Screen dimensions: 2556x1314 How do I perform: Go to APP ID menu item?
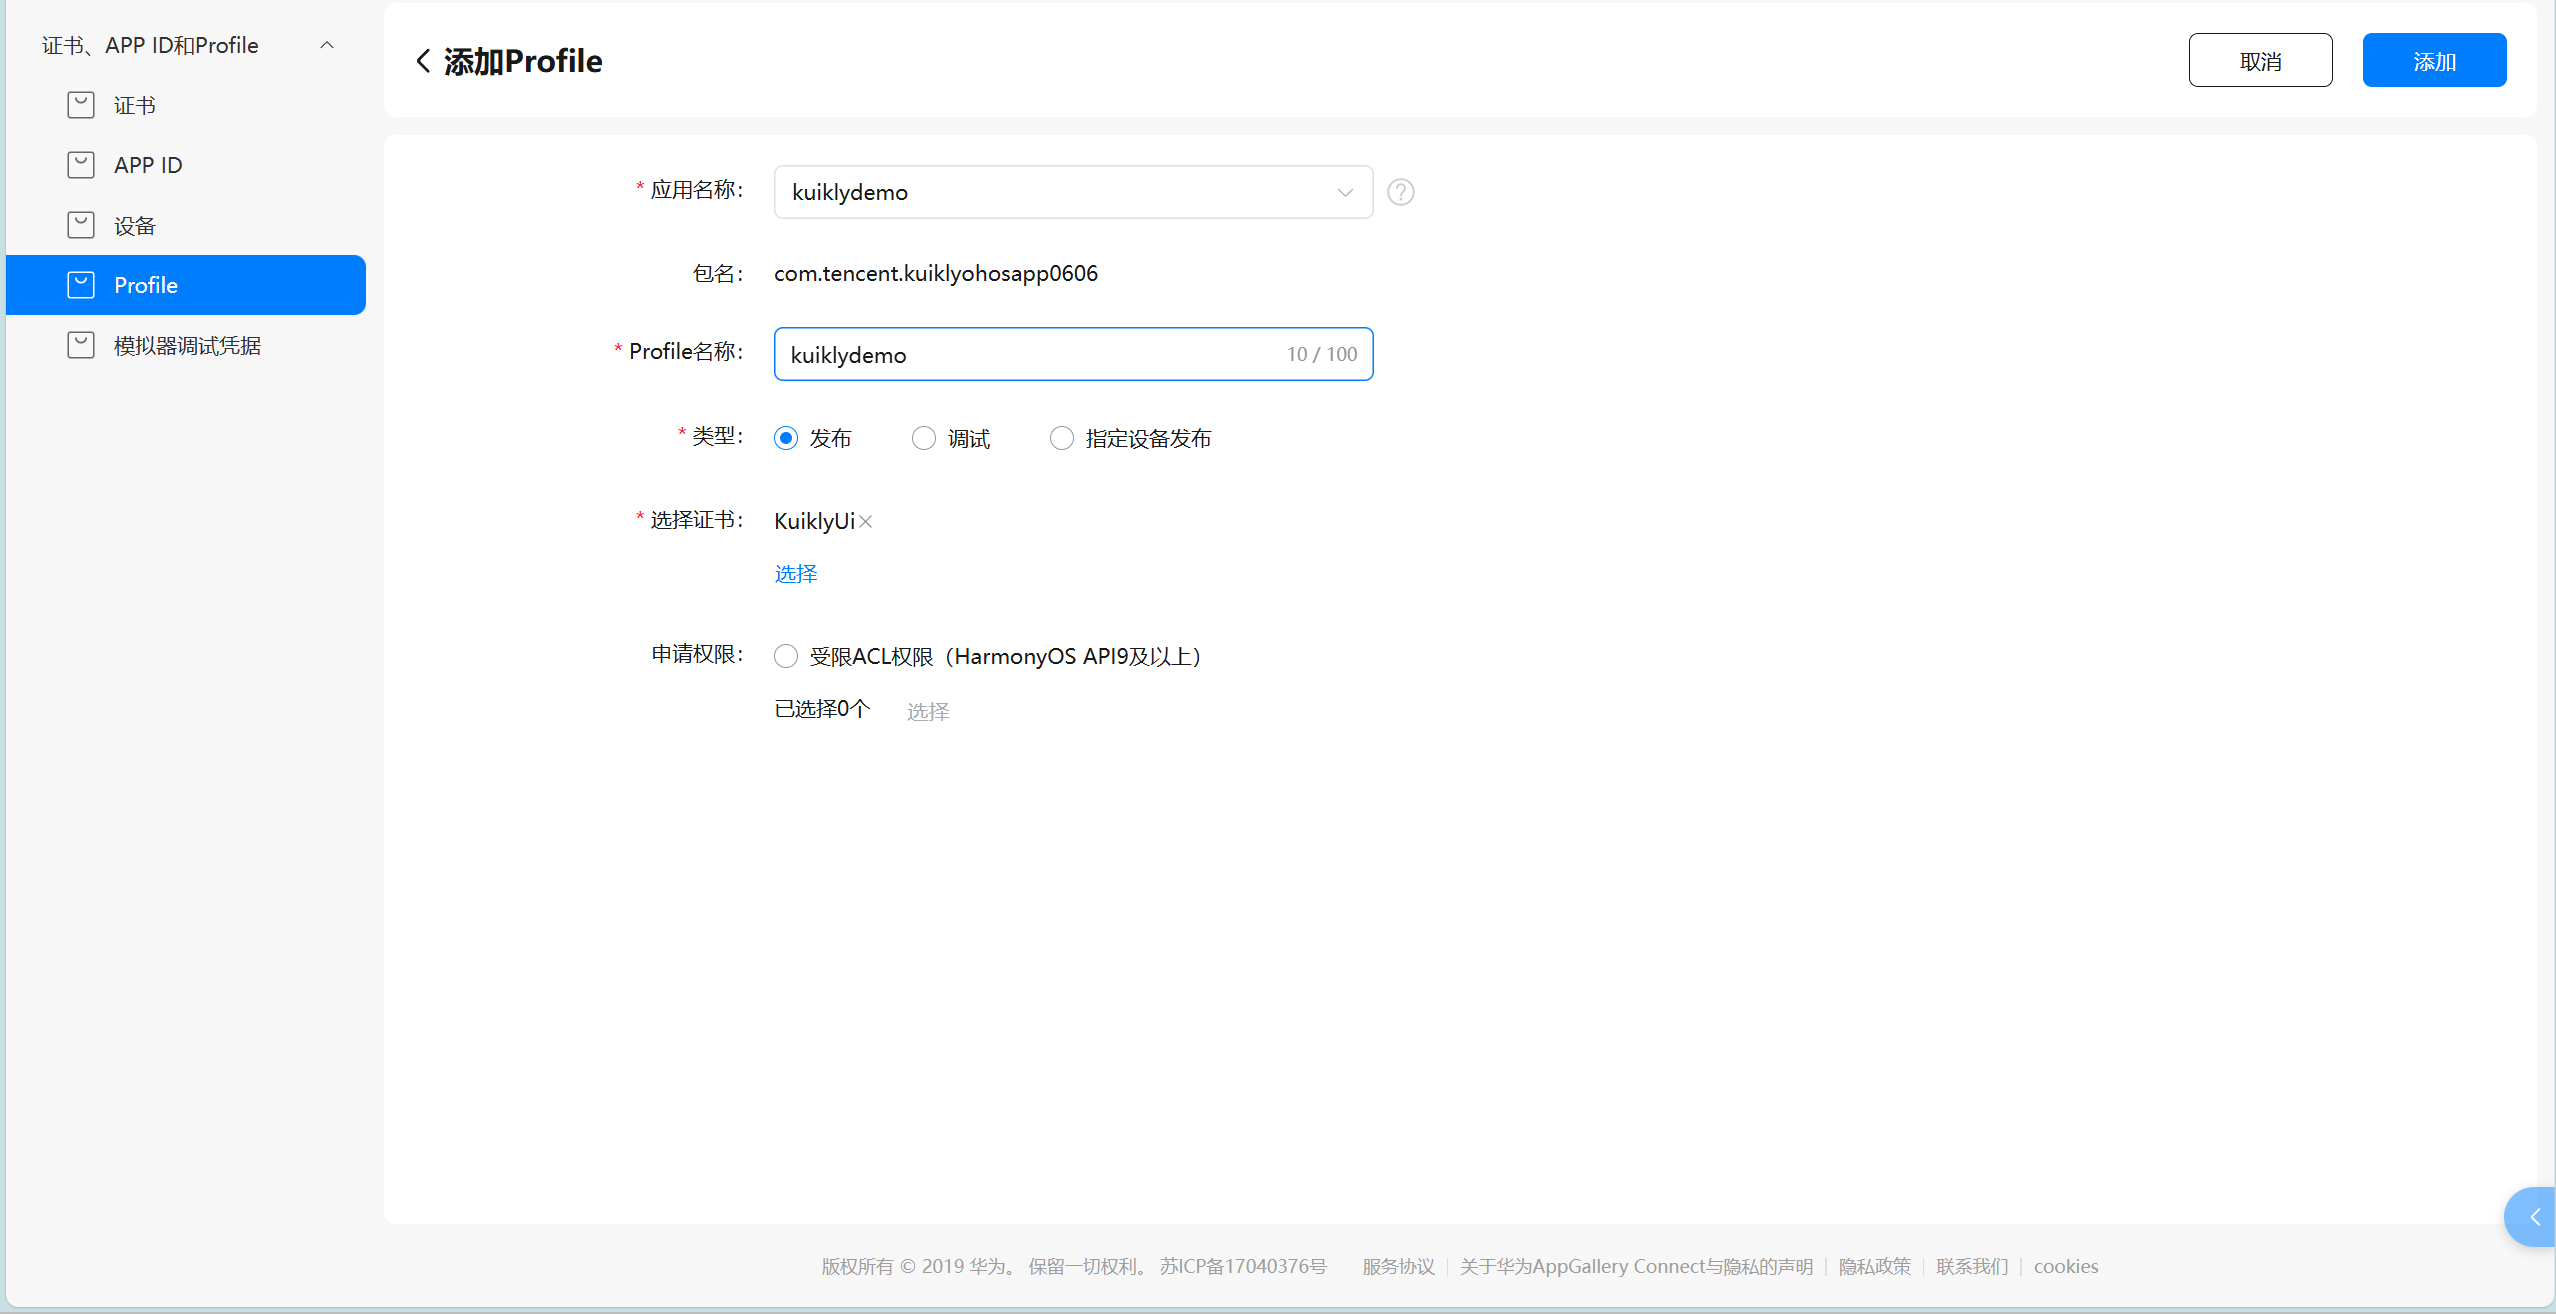click(x=148, y=165)
